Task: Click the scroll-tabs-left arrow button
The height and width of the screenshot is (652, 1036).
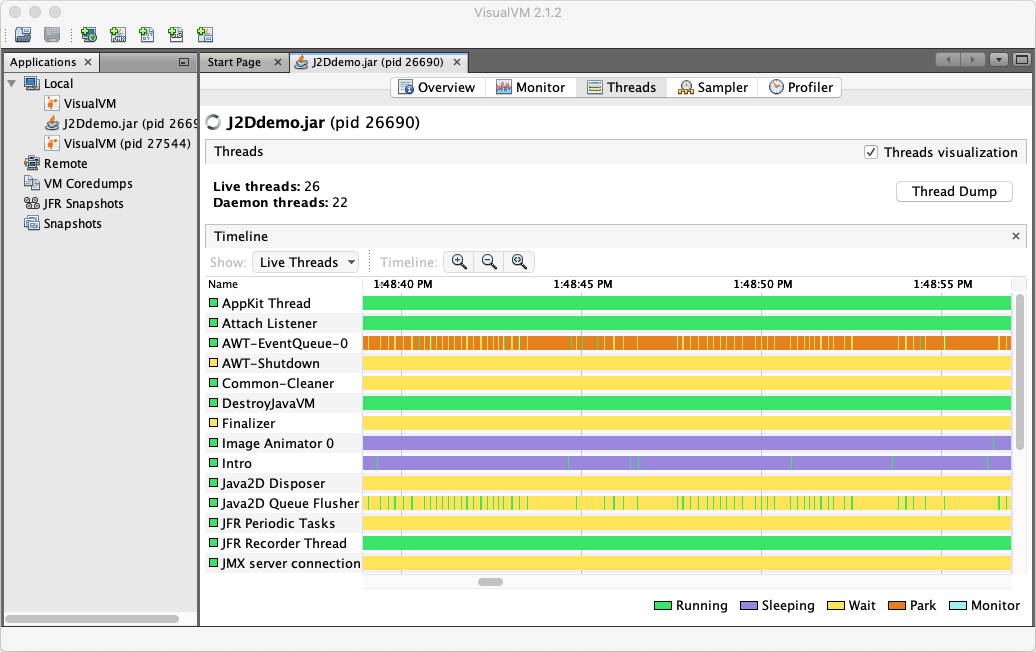Action: [948, 59]
